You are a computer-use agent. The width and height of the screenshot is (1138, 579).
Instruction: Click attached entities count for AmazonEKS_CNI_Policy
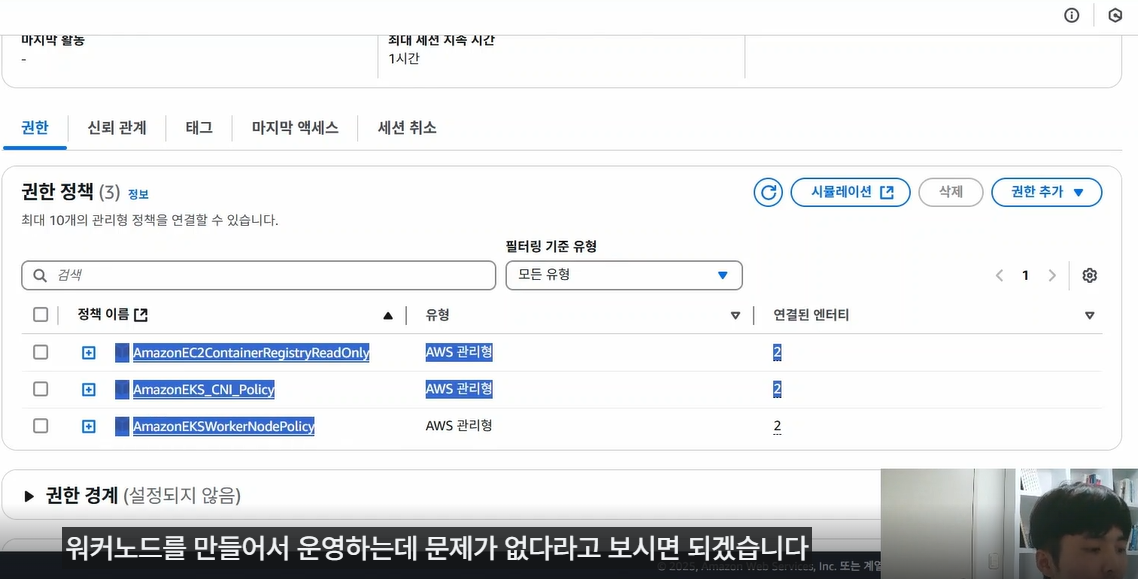pyautogui.click(x=777, y=390)
